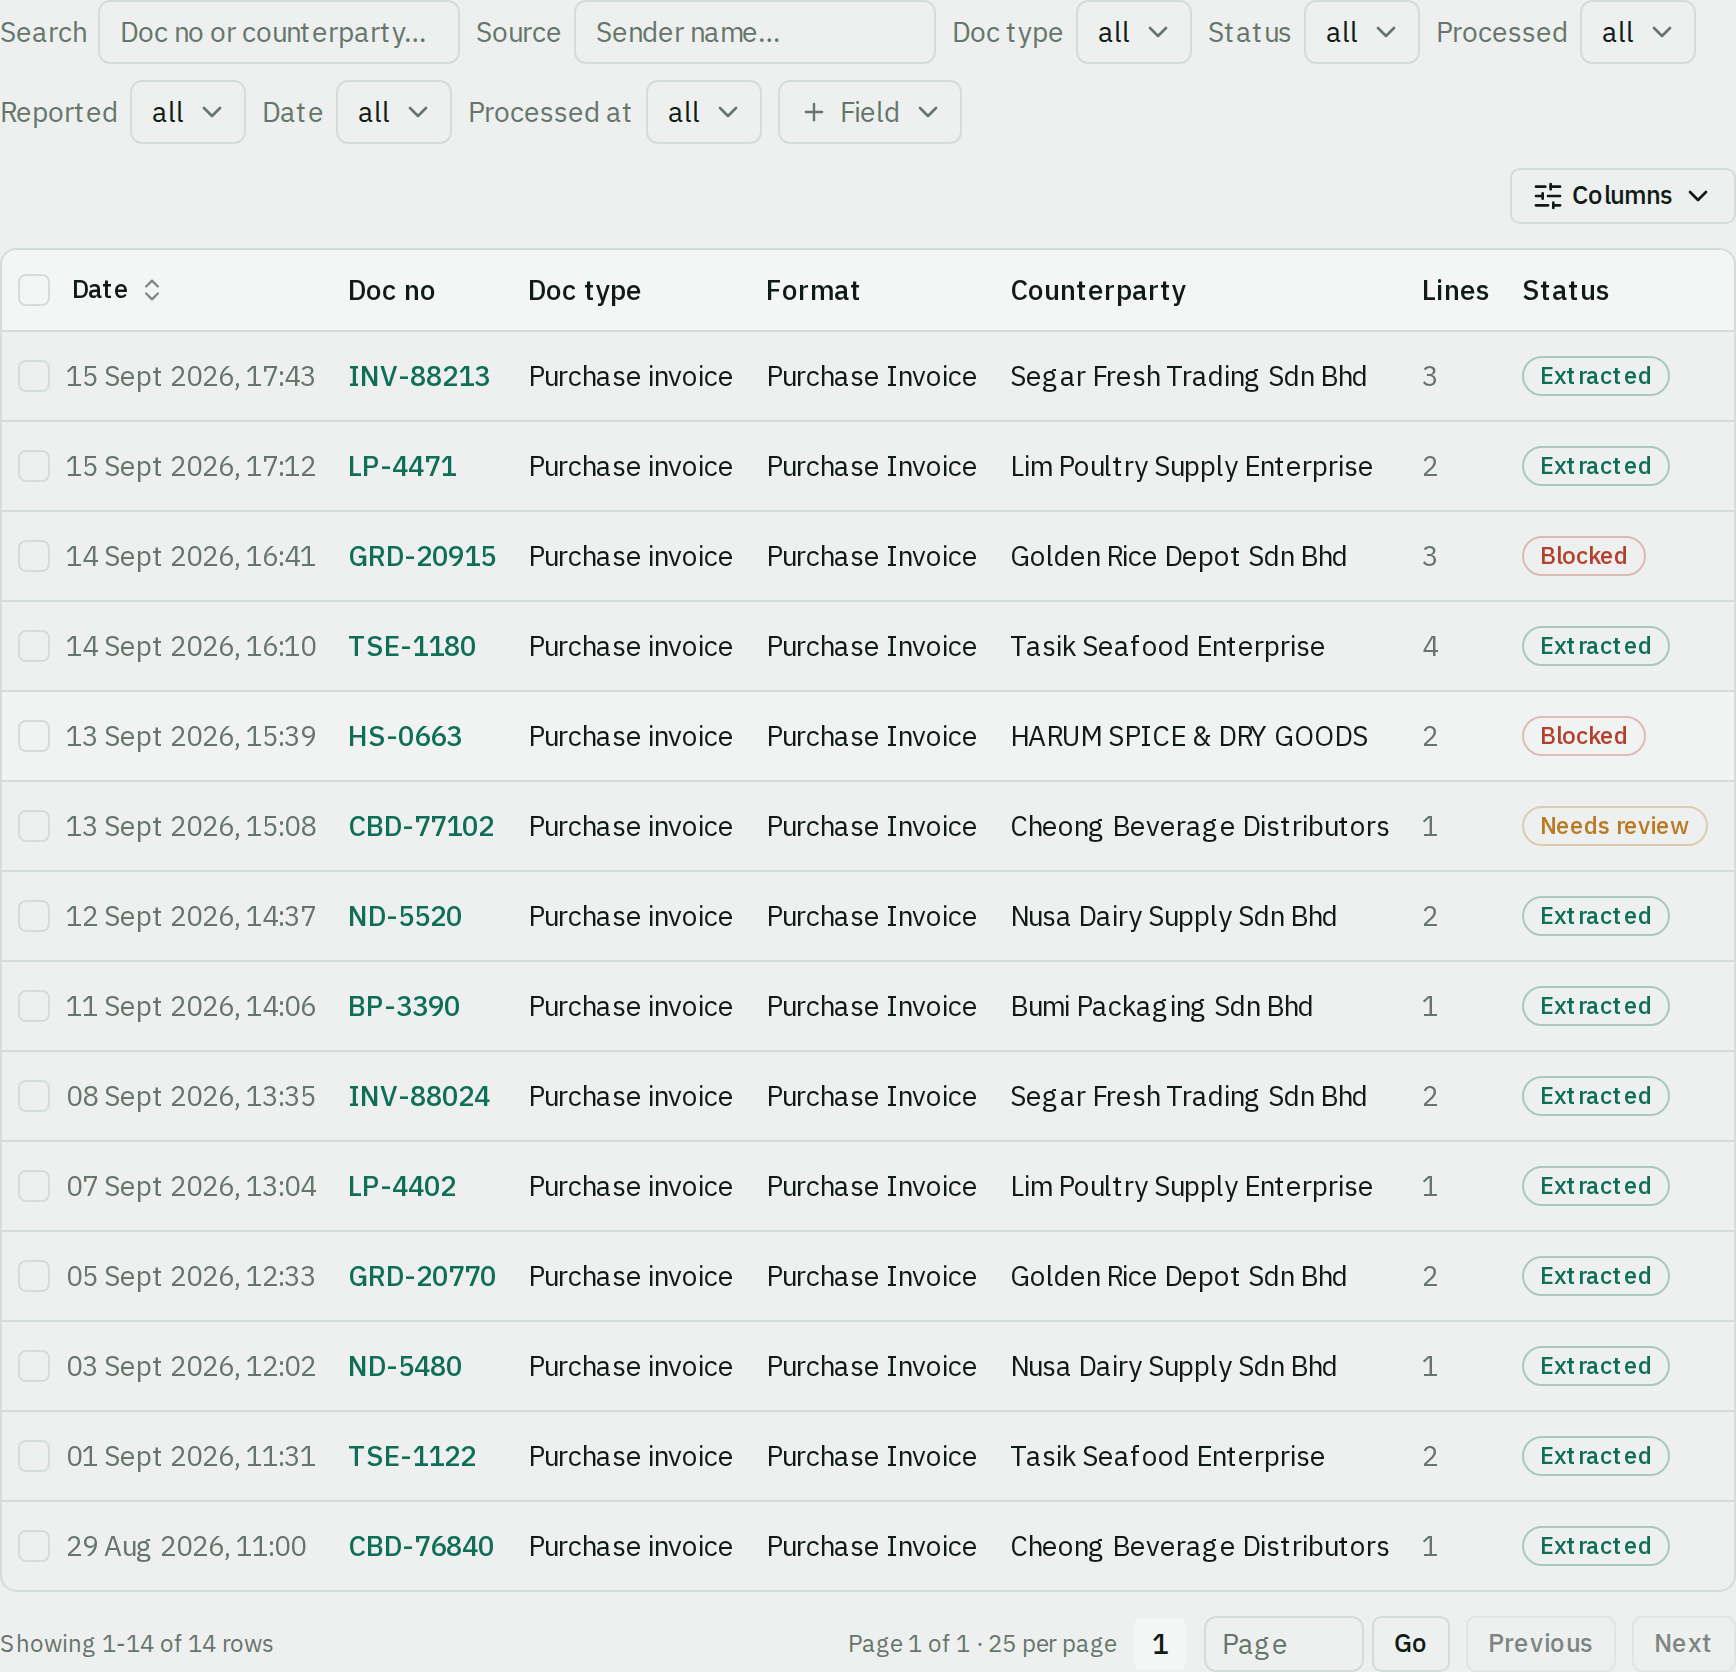Click the Columns settings sliders icon
Image resolution: width=1736 pixels, height=1672 pixels.
coord(1547,196)
